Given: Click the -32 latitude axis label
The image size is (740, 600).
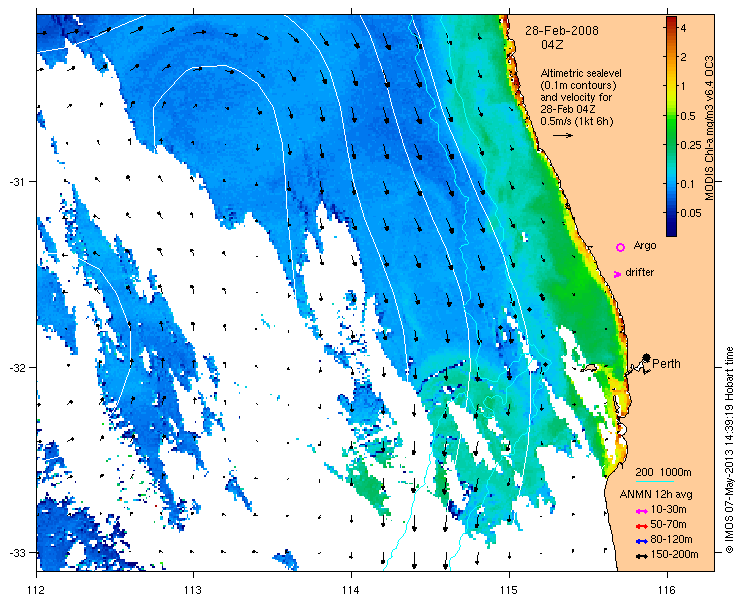Looking at the screenshot, I should pos(19,368).
